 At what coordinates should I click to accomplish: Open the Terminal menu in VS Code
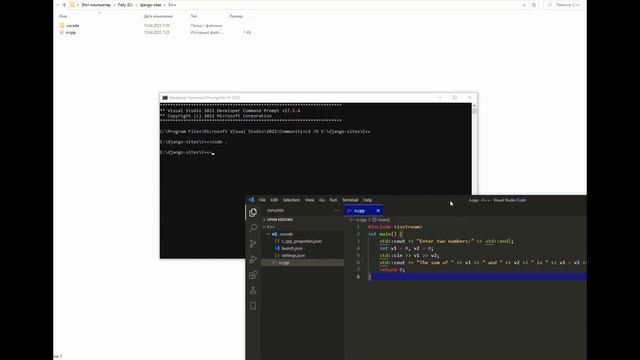coord(350,200)
